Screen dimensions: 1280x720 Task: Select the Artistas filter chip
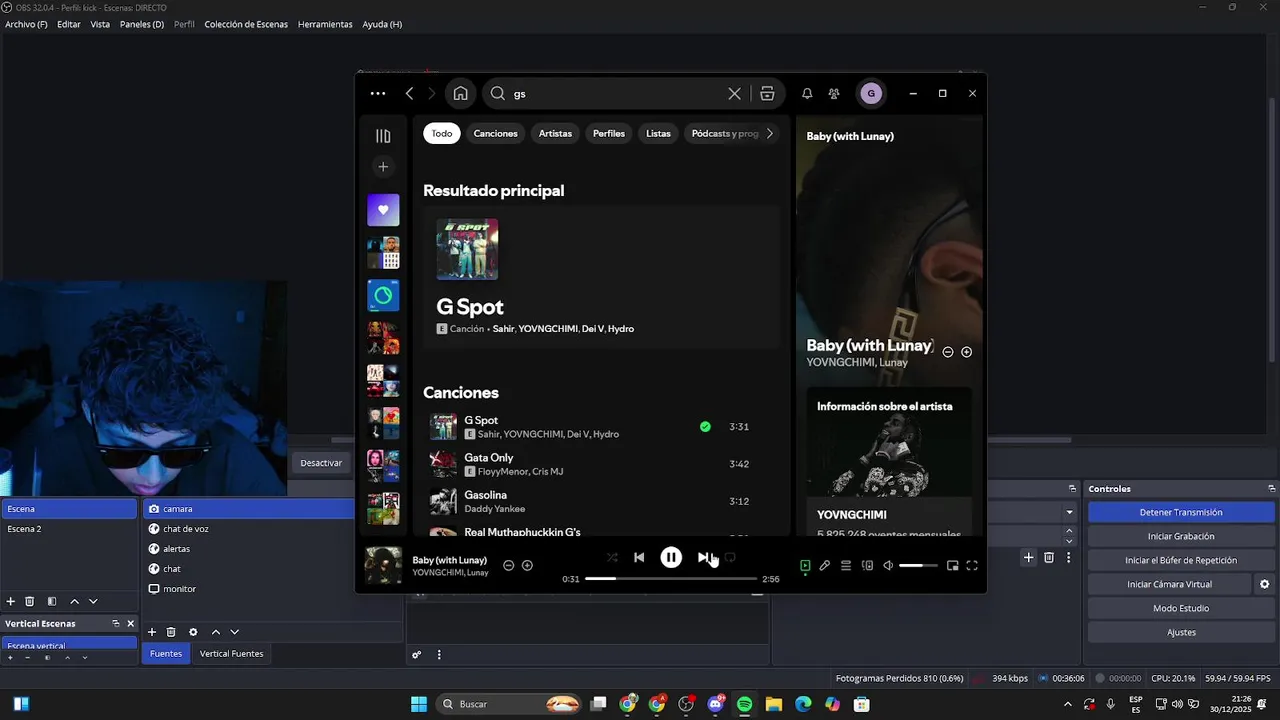click(555, 133)
